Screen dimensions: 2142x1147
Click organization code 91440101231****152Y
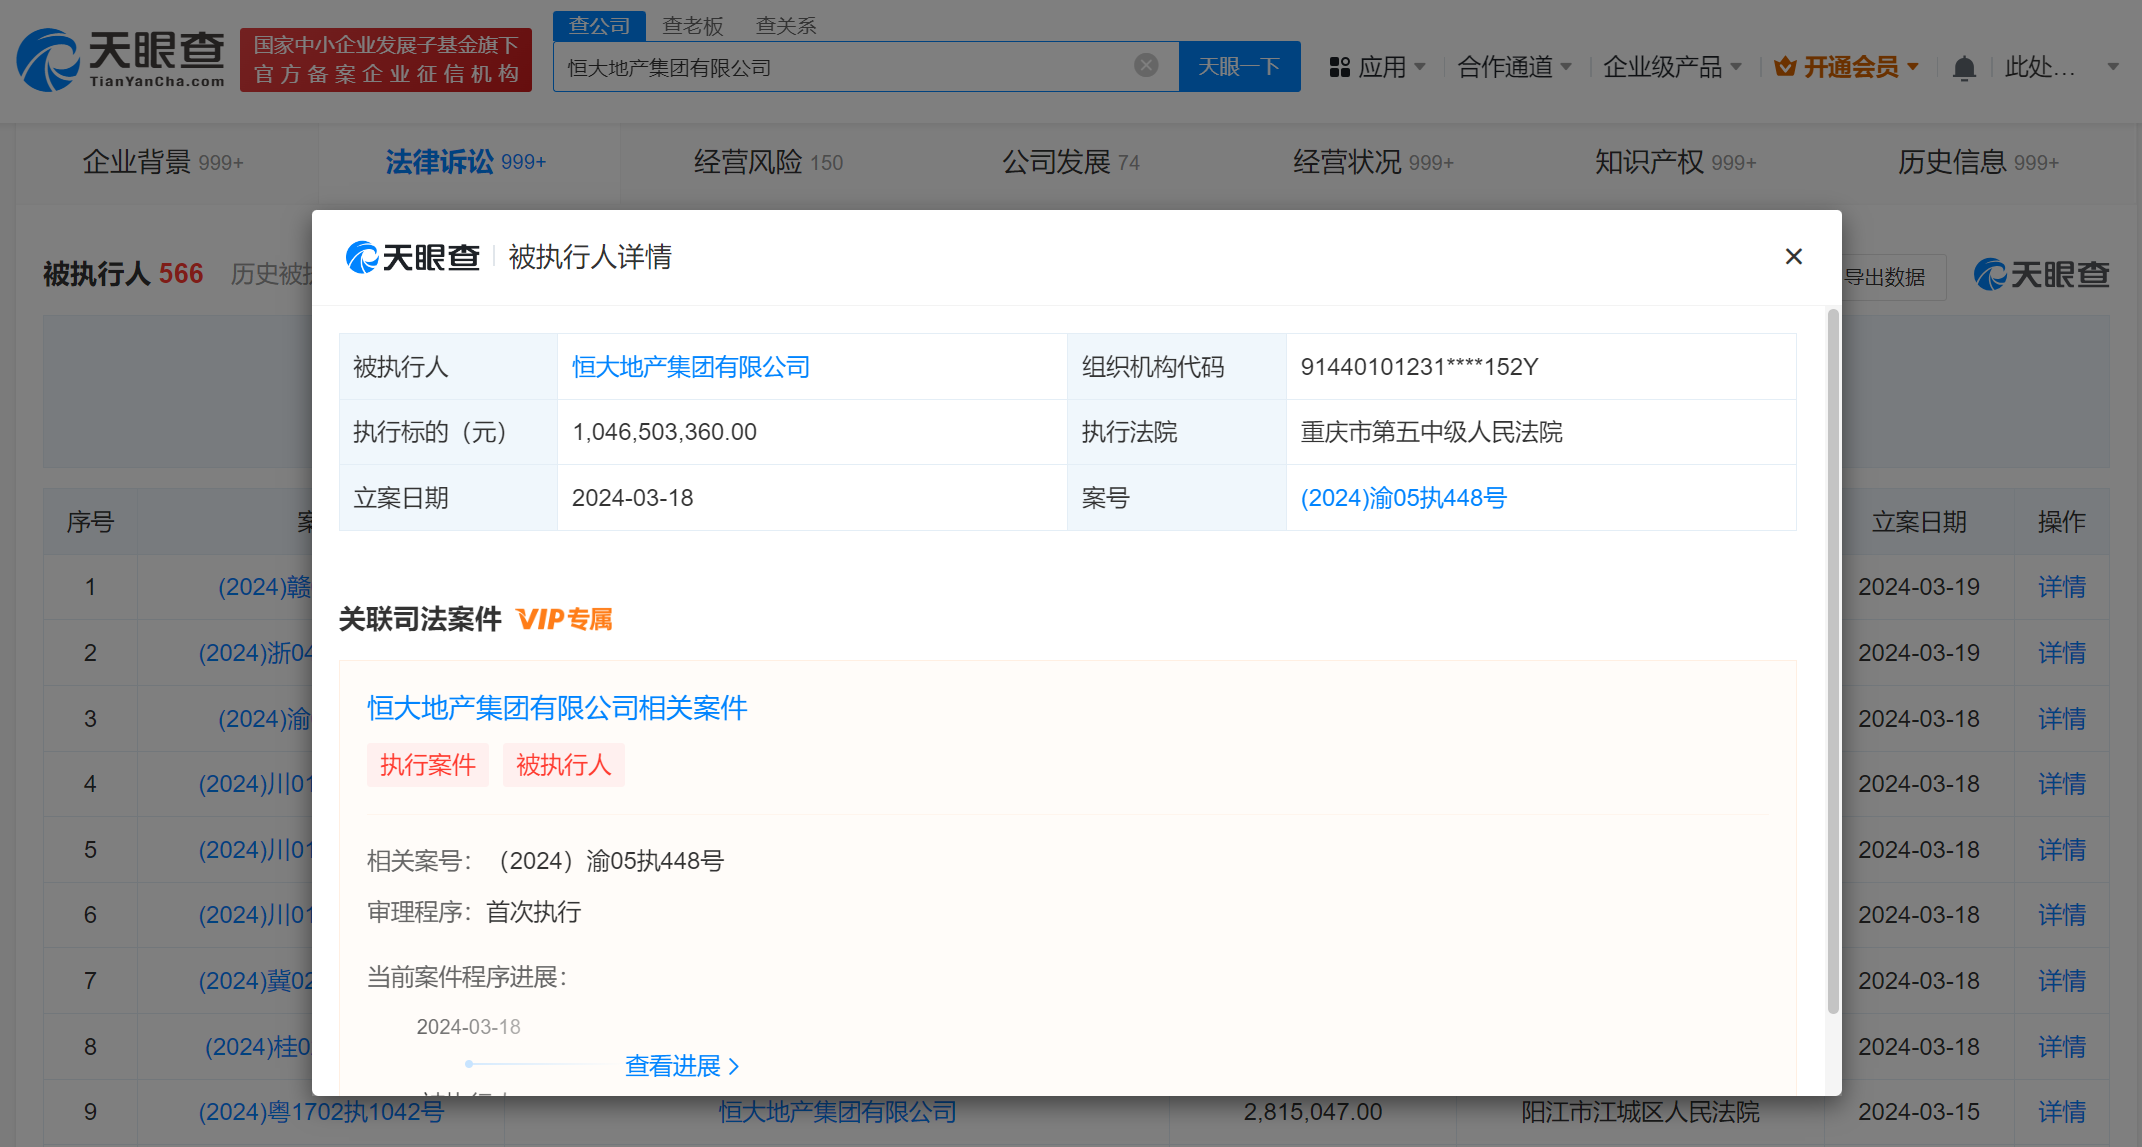(x=1419, y=367)
